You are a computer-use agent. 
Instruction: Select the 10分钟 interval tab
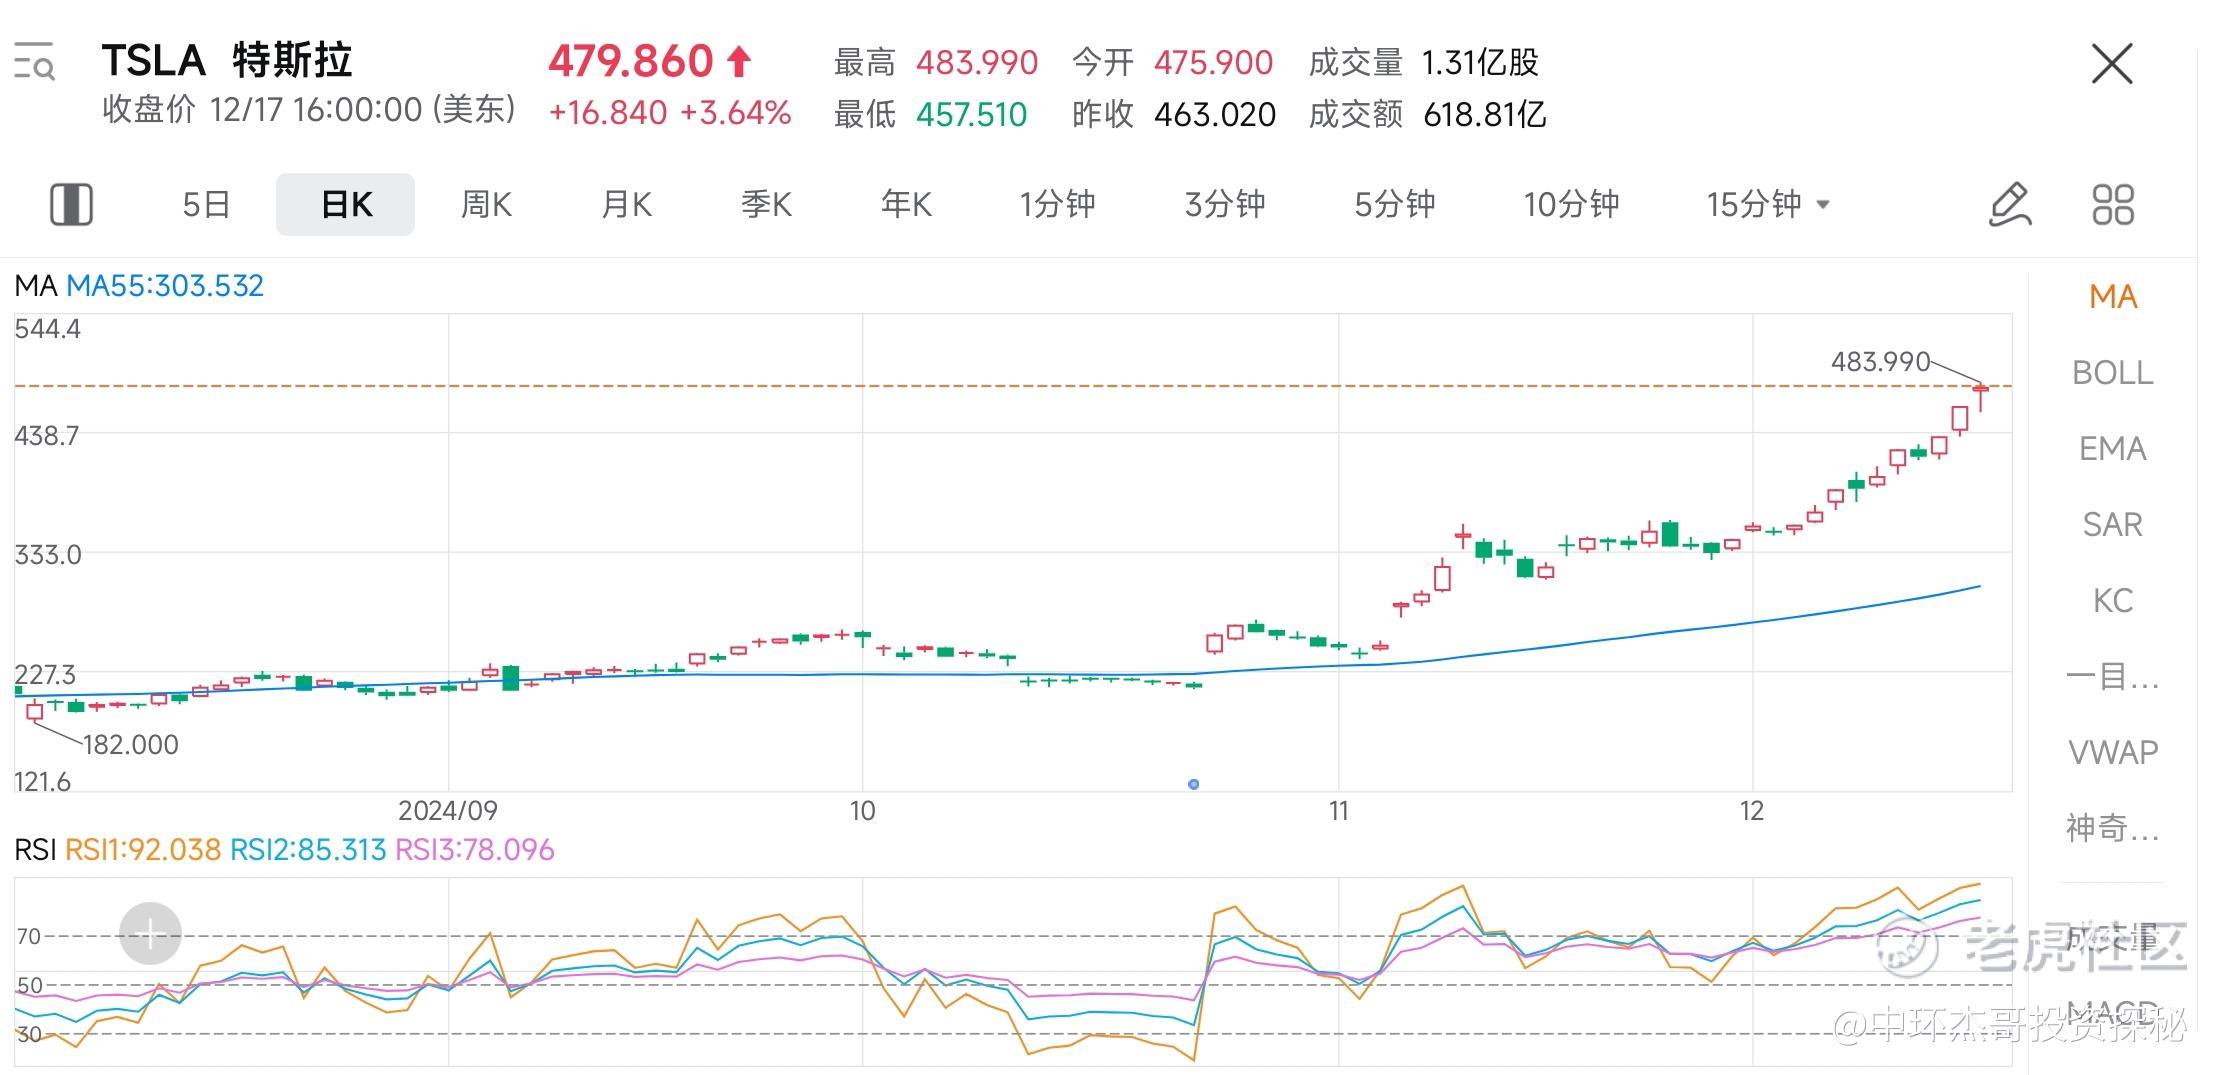point(1571,204)
